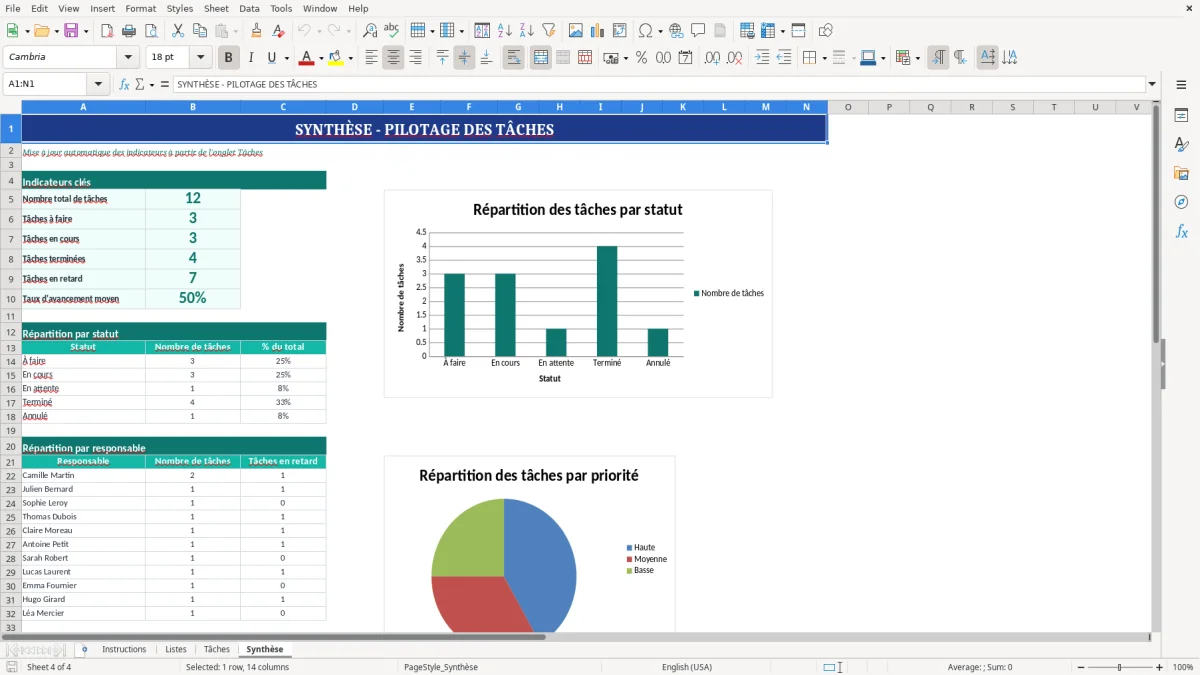Open the Borders dropdown arrow
This screenshot has height=675, width=1200.
point(823,58)
